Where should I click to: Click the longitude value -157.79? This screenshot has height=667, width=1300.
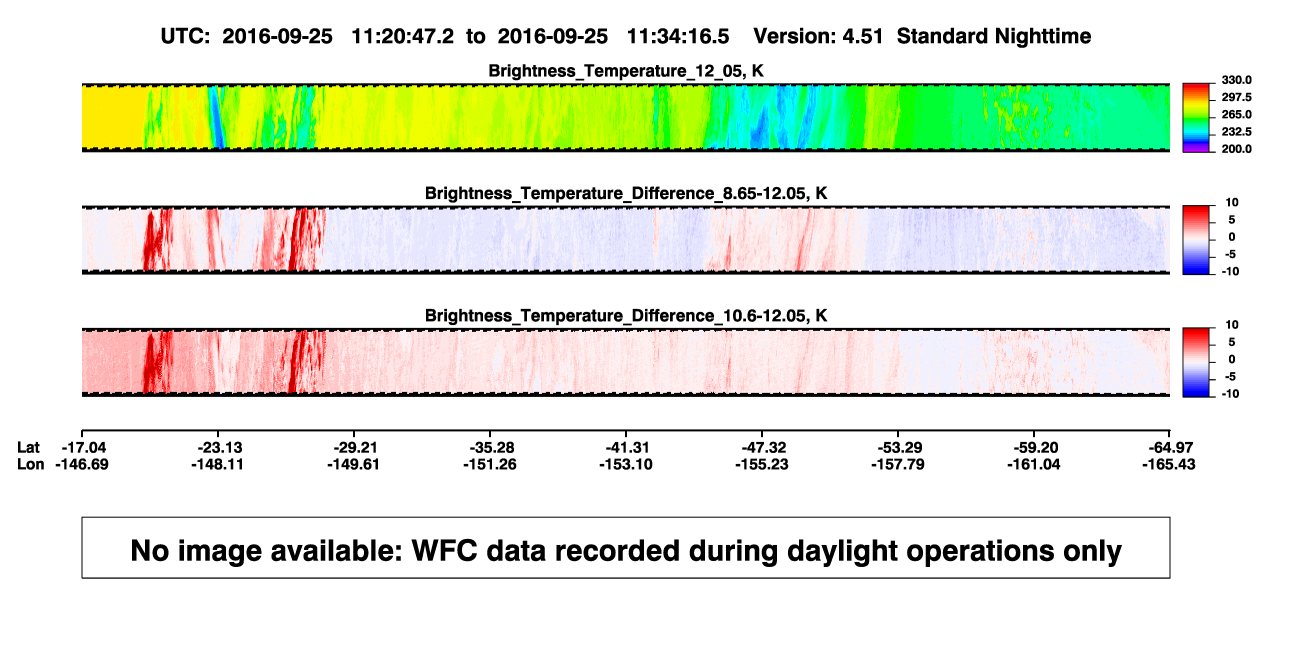(x=899, y=464)
